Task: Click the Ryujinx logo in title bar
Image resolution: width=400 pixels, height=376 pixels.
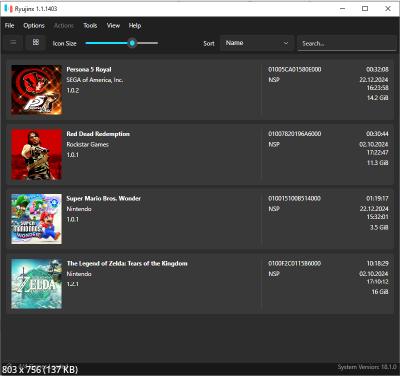Action: pos(9,8)
